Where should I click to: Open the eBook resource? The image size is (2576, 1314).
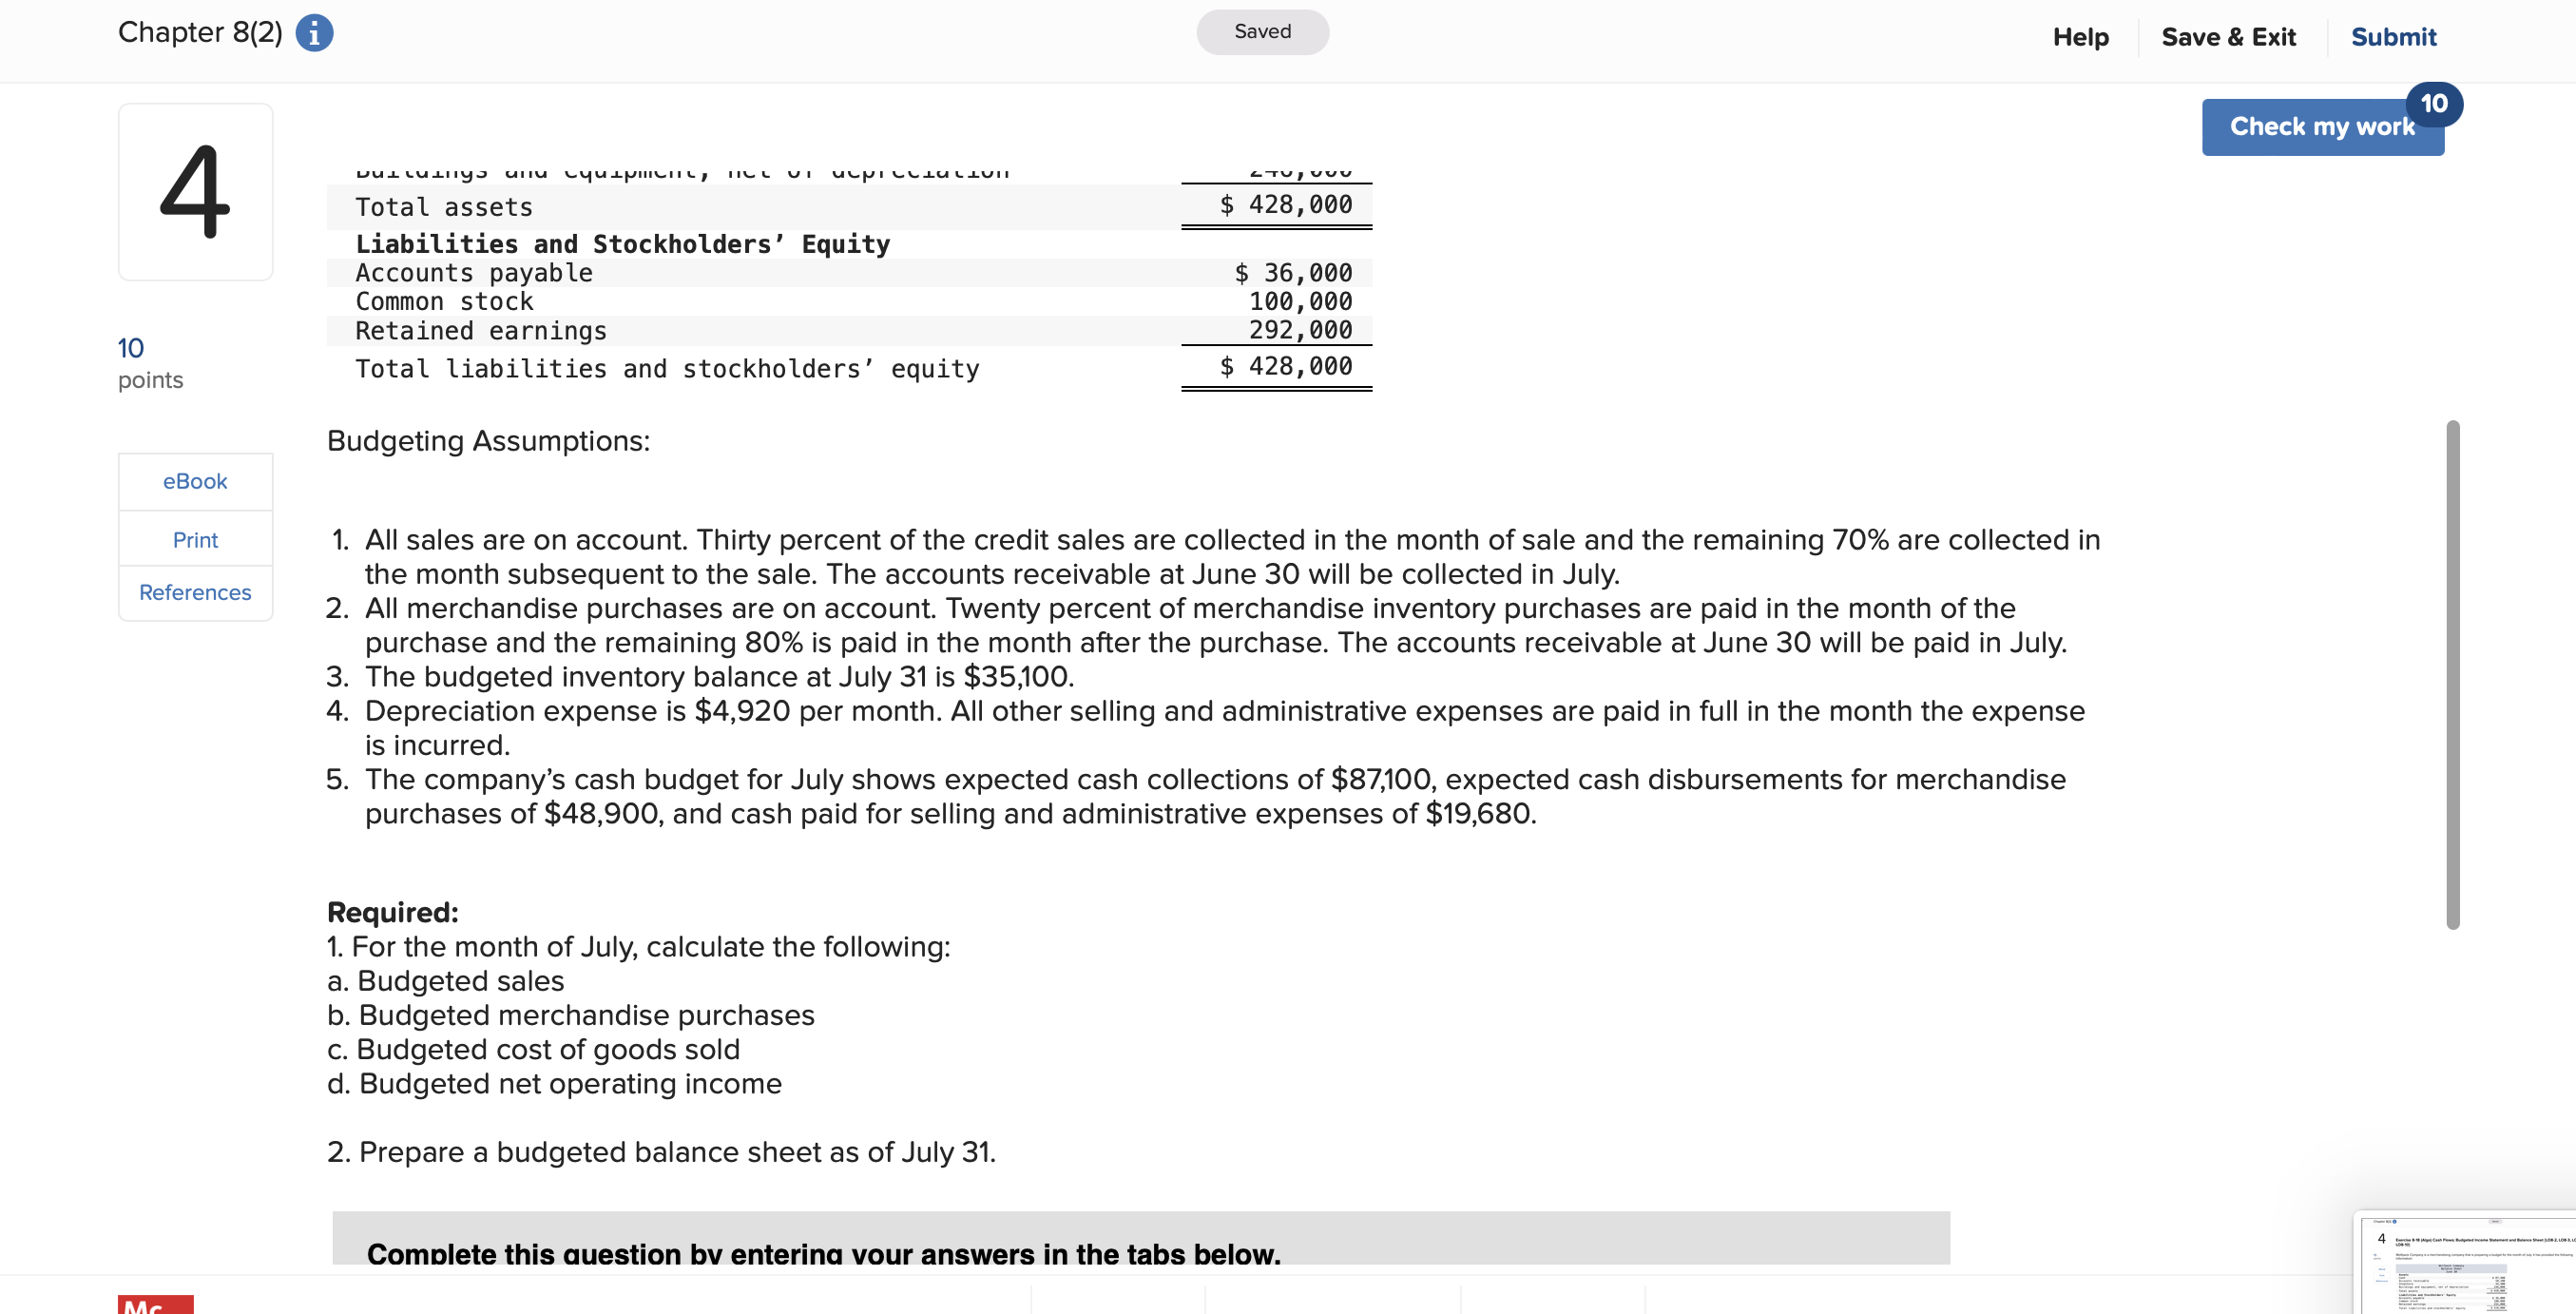(x=194, y=481)
